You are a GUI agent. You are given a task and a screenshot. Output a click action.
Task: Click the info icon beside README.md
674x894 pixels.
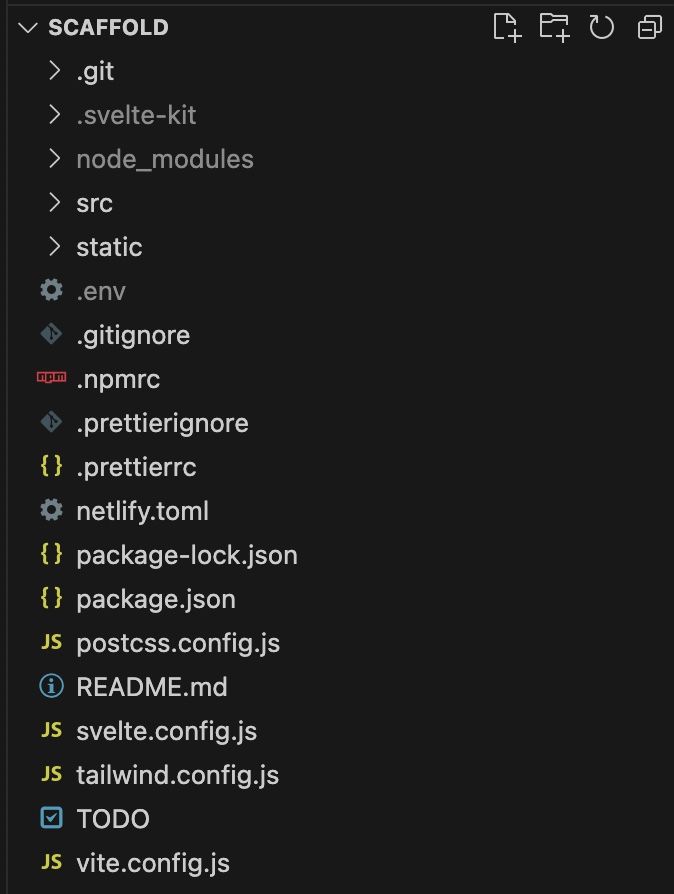[x=51, y=686]
